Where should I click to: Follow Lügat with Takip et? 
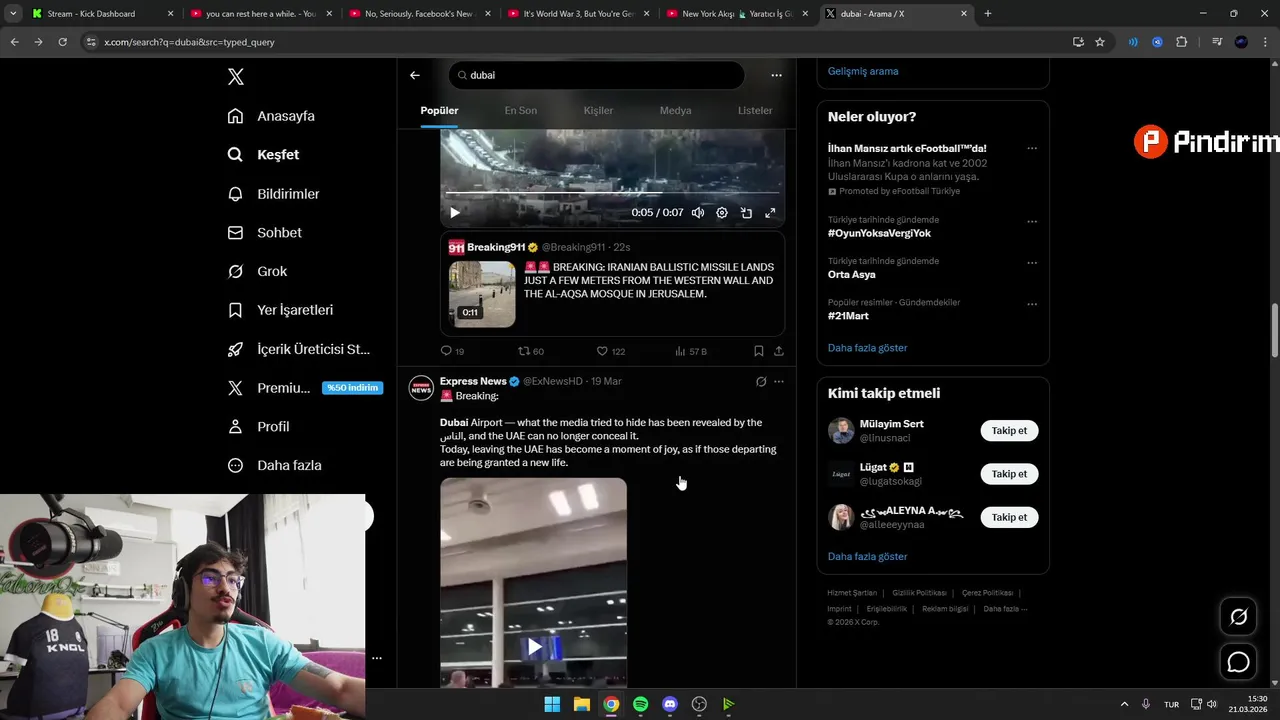(x=1009, y=474)
